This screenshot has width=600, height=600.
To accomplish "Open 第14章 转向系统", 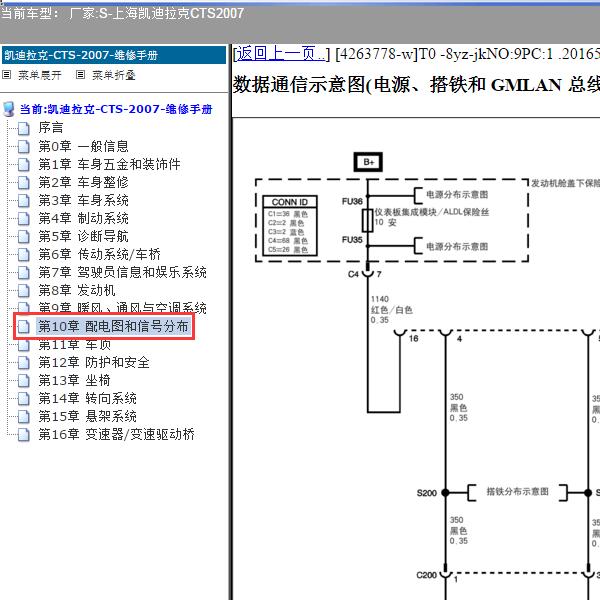I will click(88, 398).
